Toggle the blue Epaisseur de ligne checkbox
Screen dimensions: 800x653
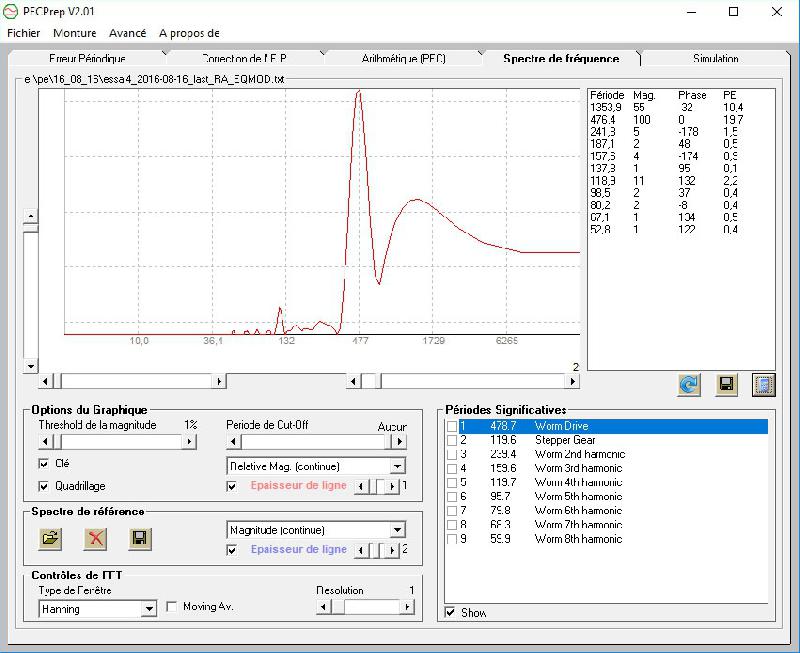pyautogui.click(x=232, y=550)
